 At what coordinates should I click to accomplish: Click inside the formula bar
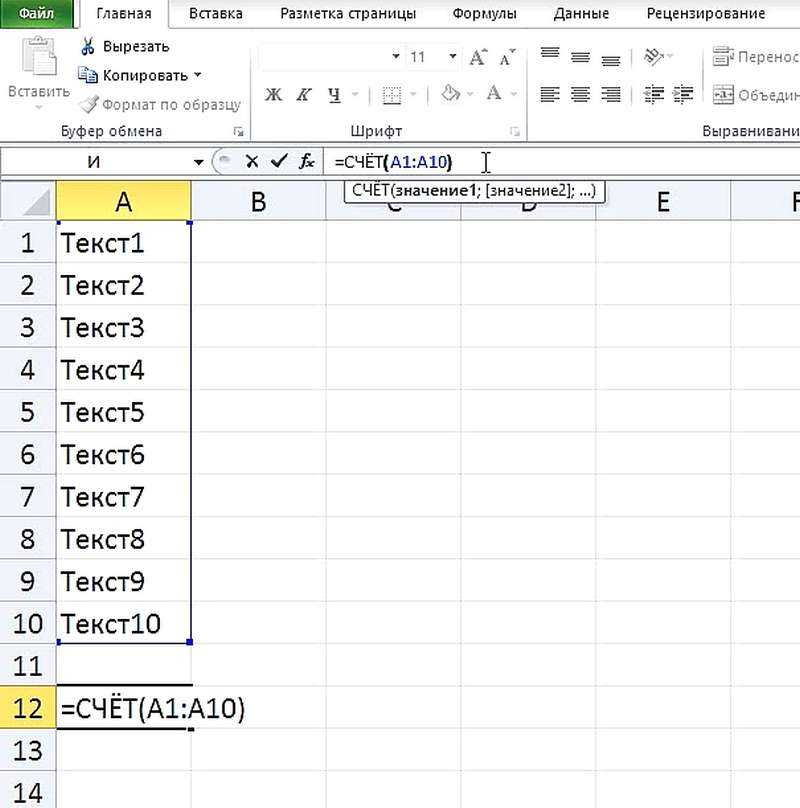tap(562, 162)
